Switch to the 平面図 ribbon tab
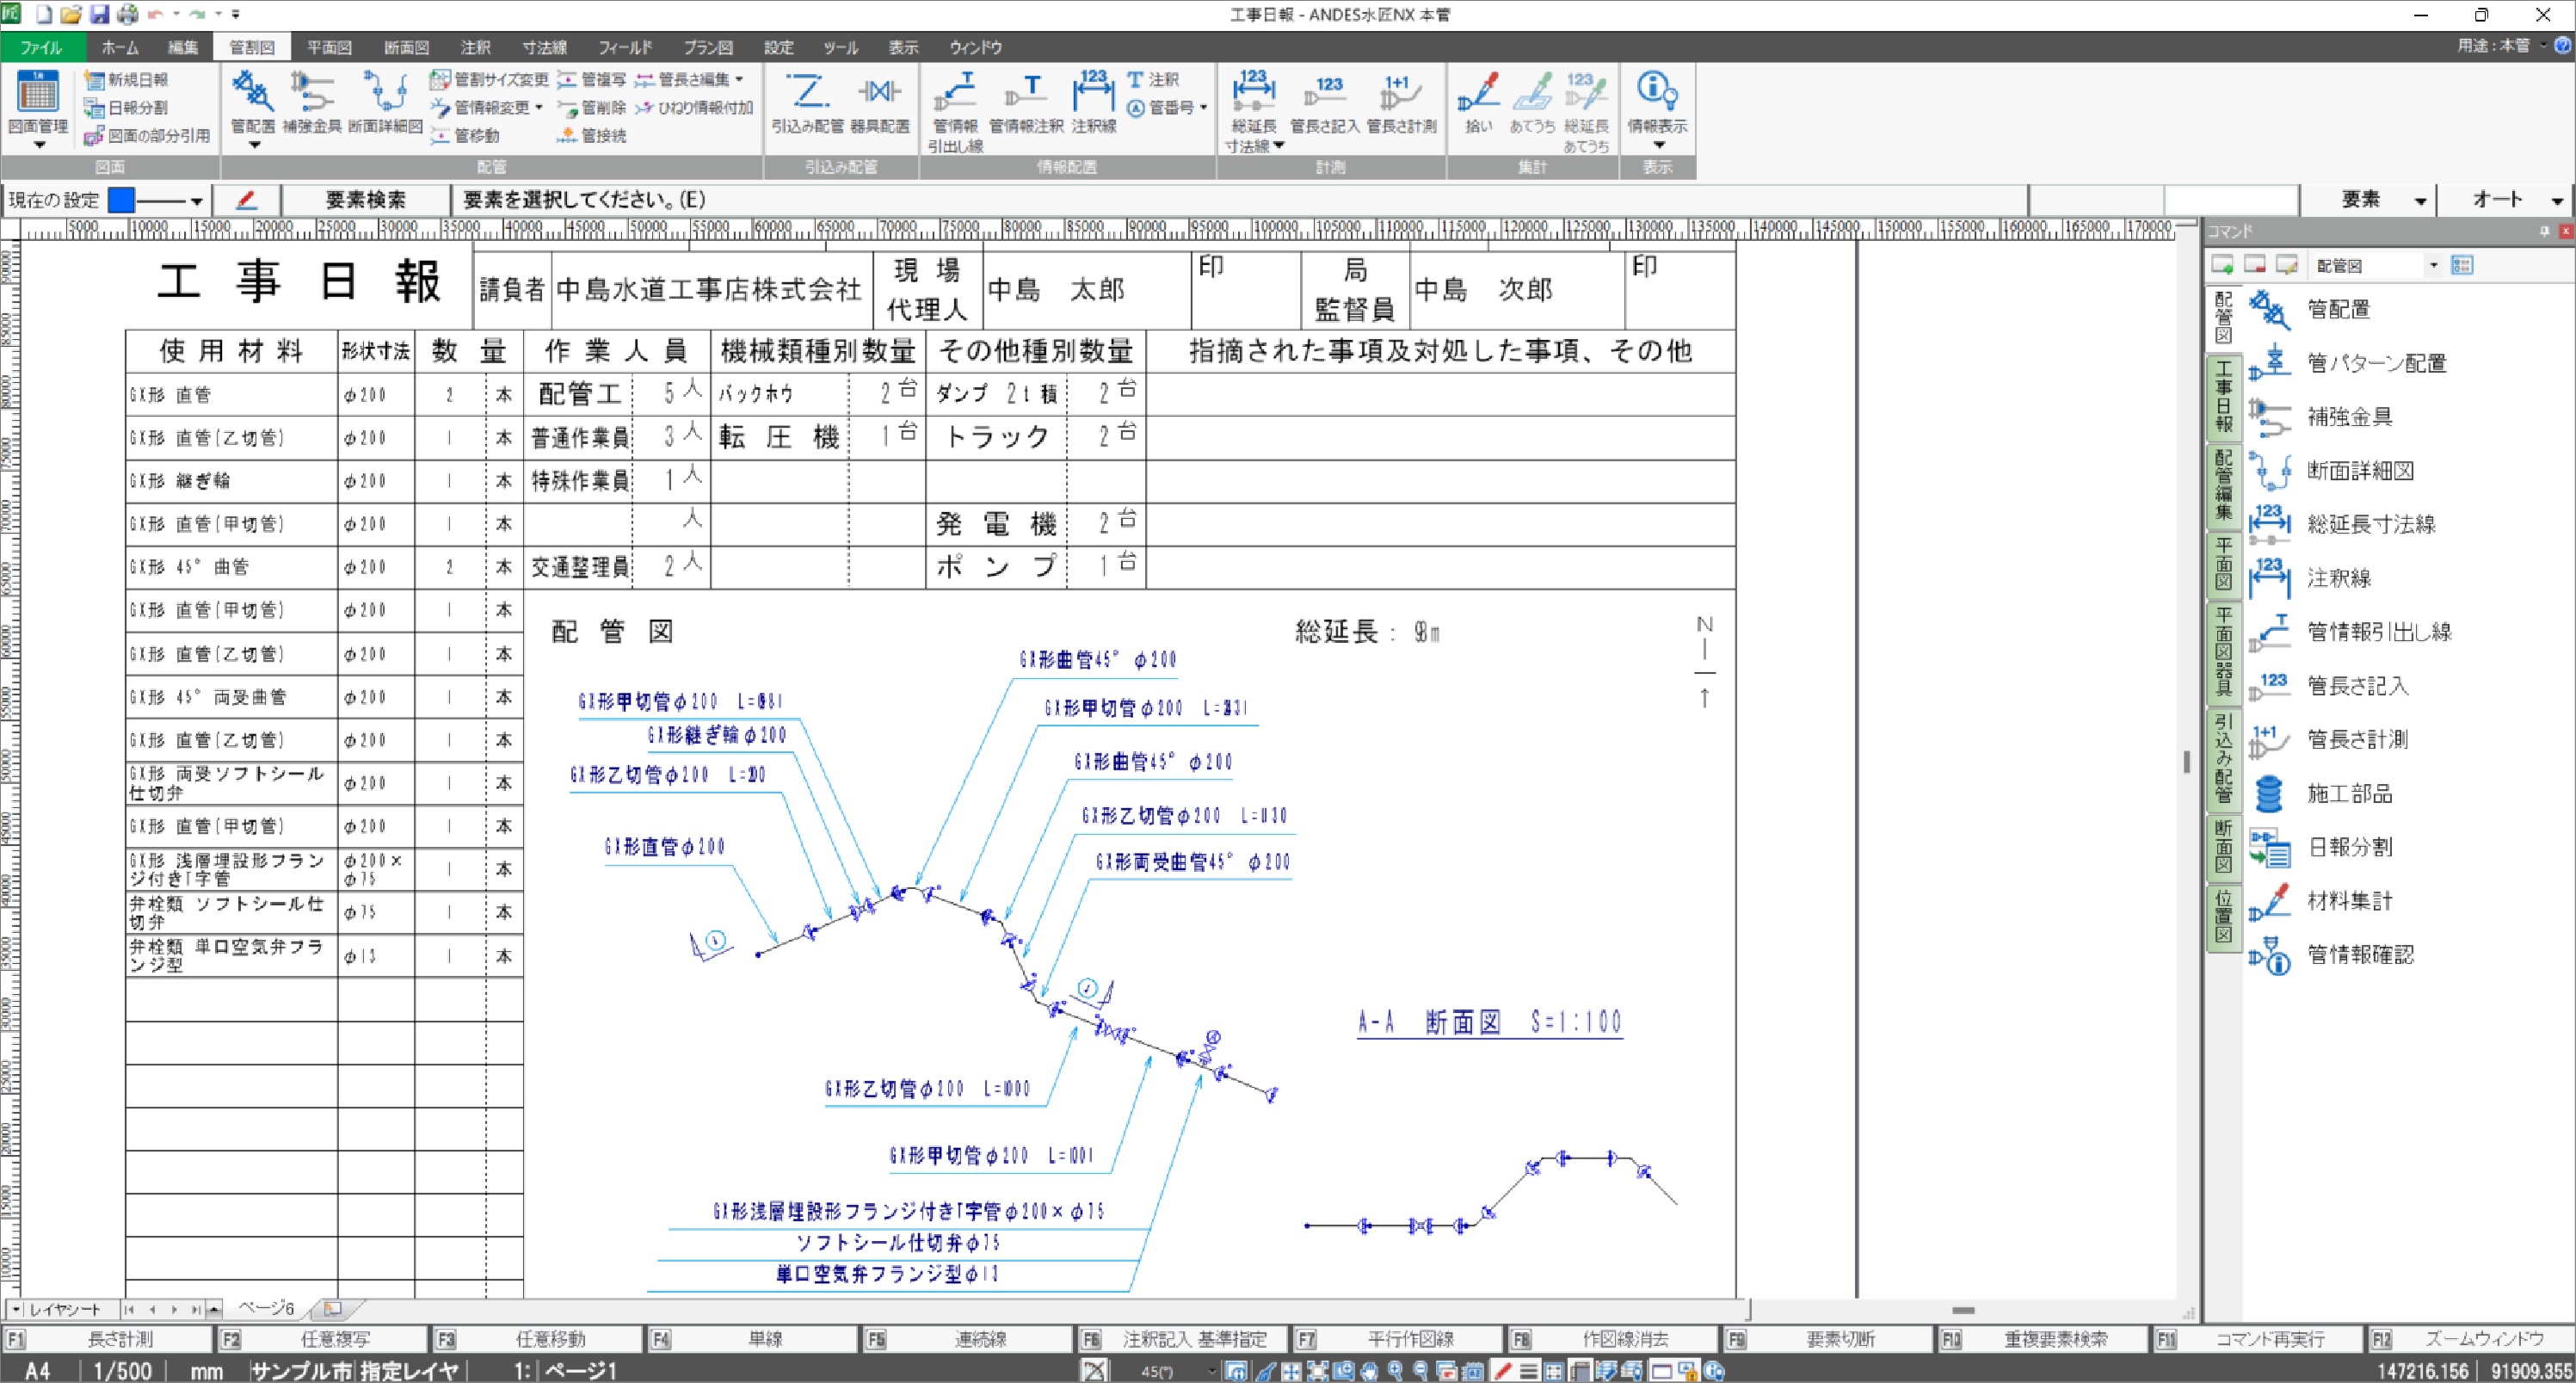 tap(329, 47)
